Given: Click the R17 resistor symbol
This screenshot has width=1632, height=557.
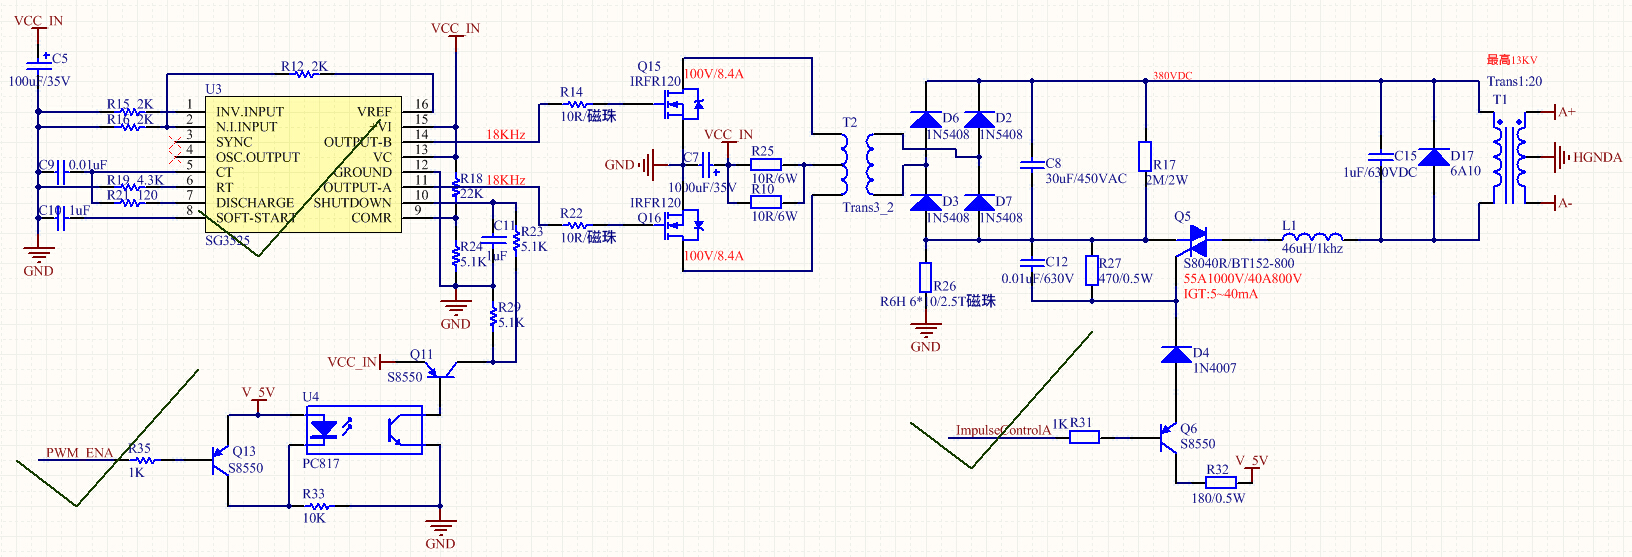Looking at the screenshot, I should tap(1145, 157).
